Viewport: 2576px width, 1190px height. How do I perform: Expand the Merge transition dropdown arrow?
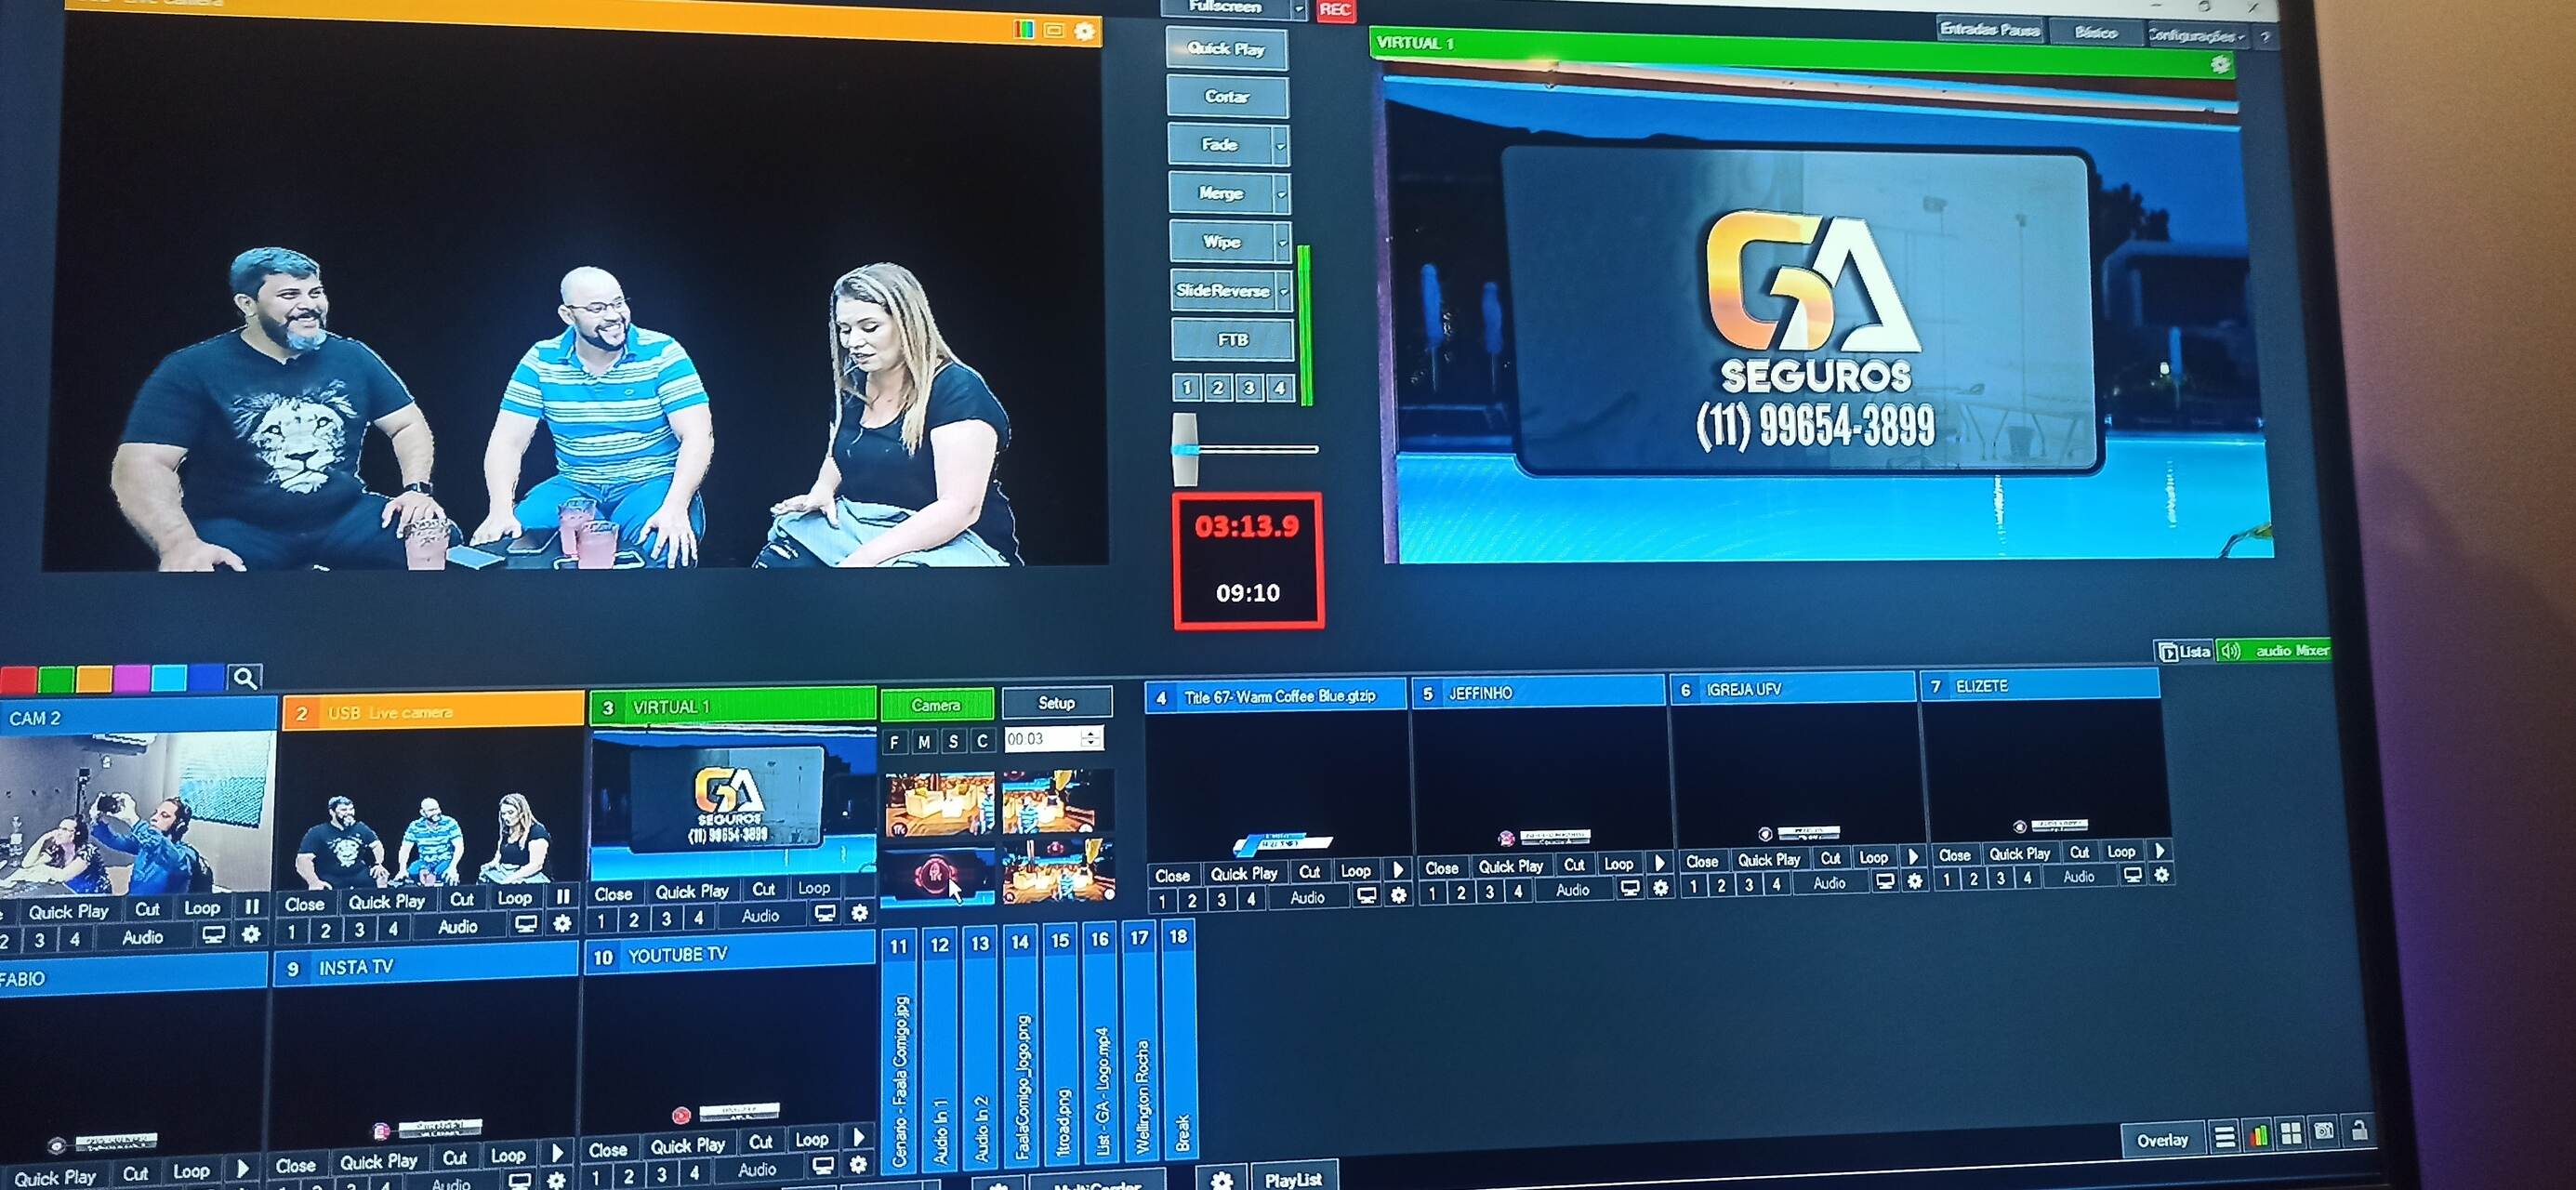1281,194
